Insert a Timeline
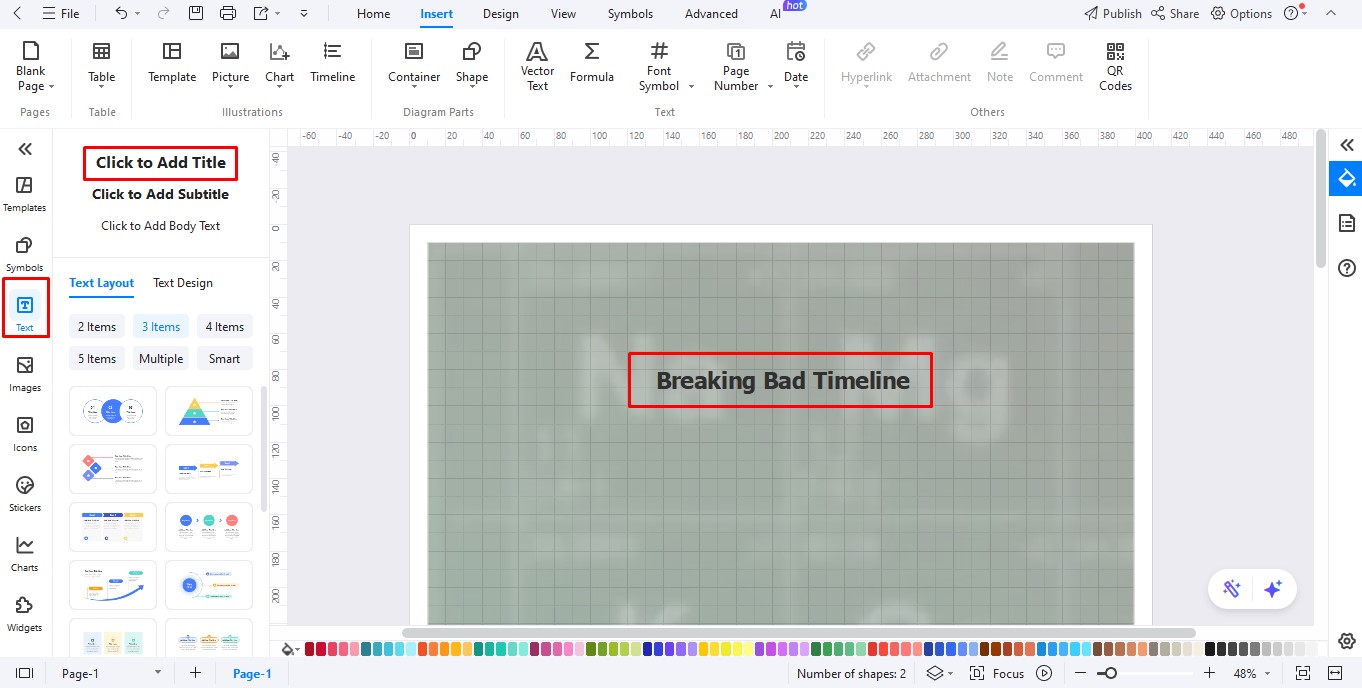This screenshot has width=1362, height=688. pyautogui.click(x=333, y=64)
